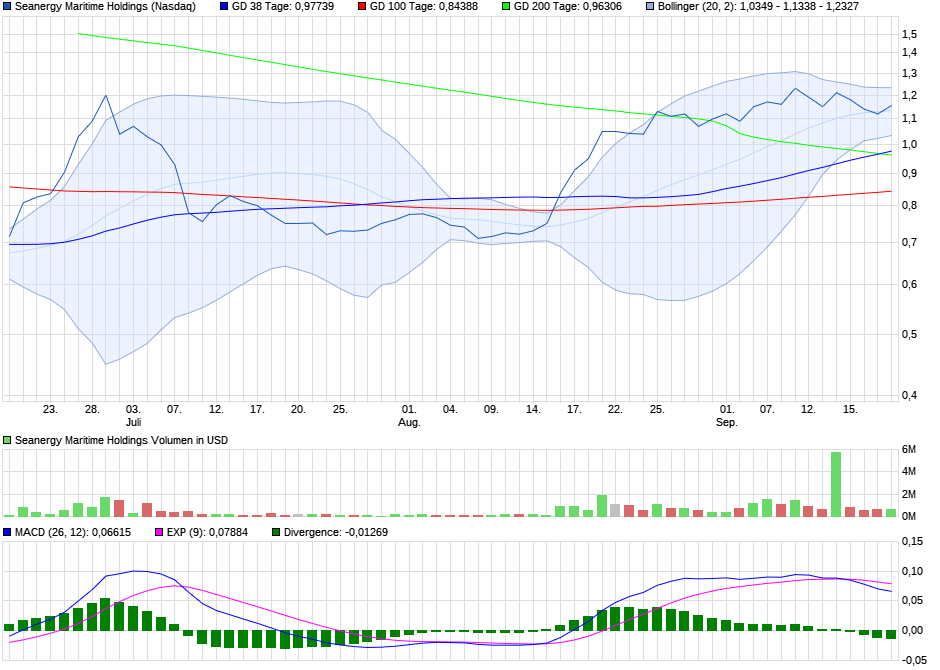Click the Juli label on the time axis
Viewport: 940px width, 670px height.
(132, 421)
